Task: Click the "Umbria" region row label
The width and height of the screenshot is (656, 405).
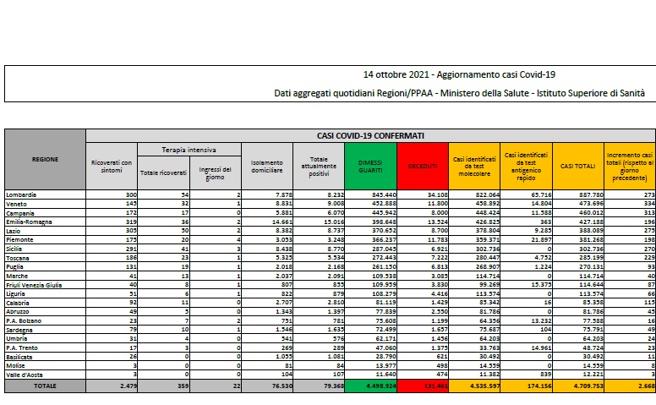Action: coord(16,339)
